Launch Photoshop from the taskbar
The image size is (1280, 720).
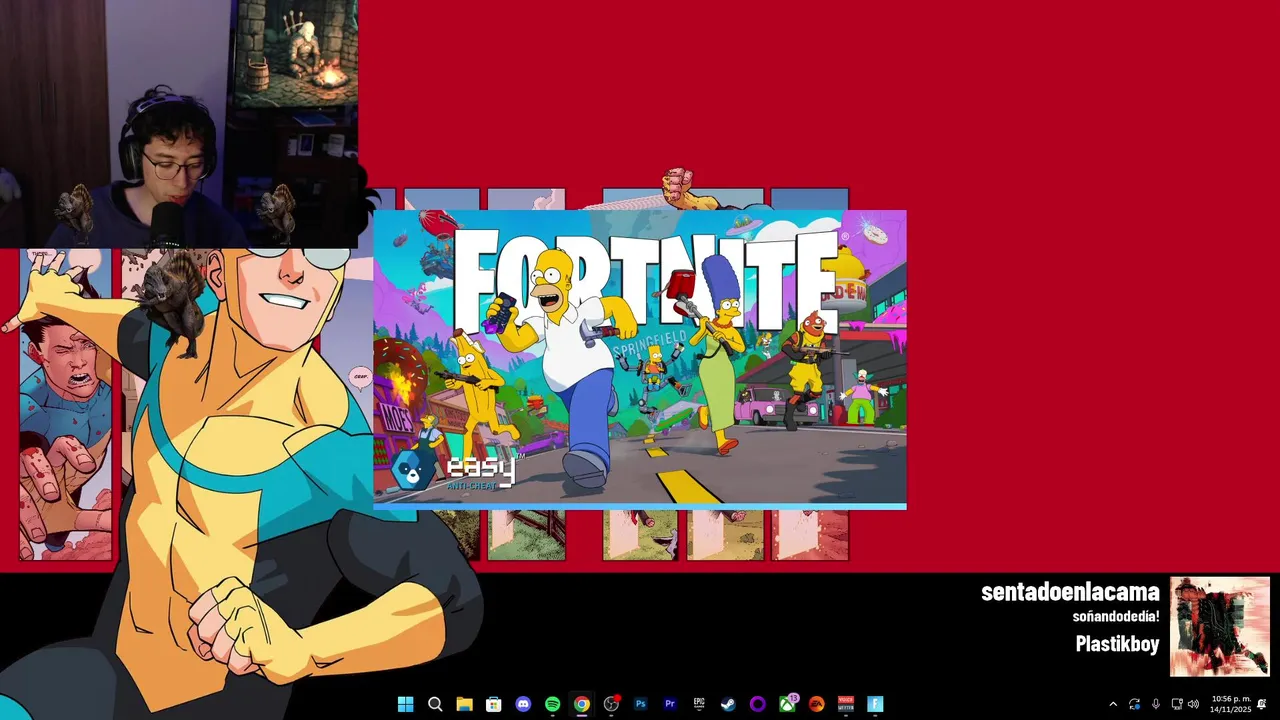tap(640, 704)
